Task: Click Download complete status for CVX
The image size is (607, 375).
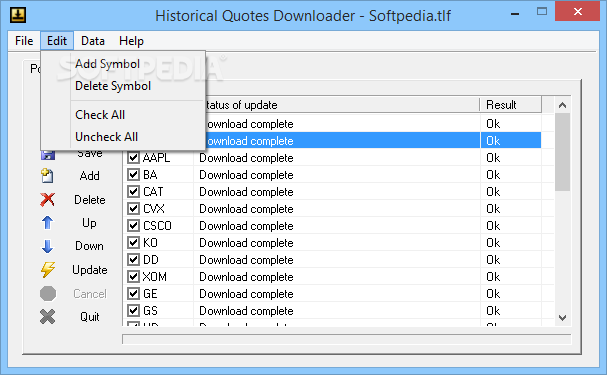Action: pyautogui.click(x=246, y=209)
